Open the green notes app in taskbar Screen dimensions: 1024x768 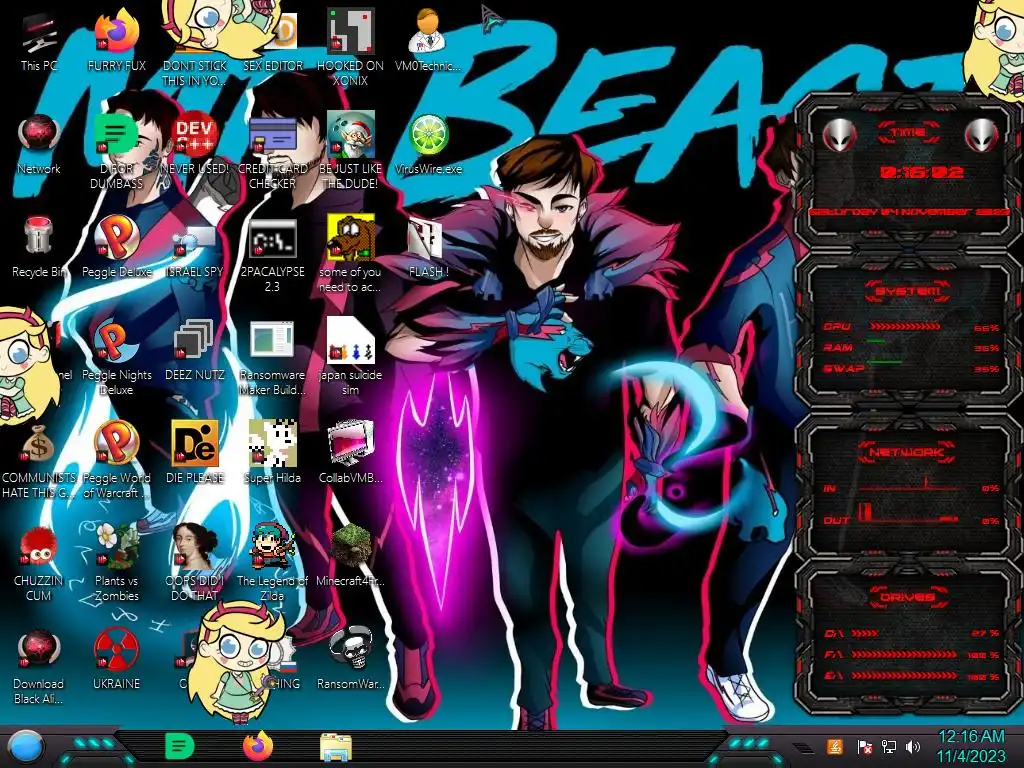tap(180, 746)
